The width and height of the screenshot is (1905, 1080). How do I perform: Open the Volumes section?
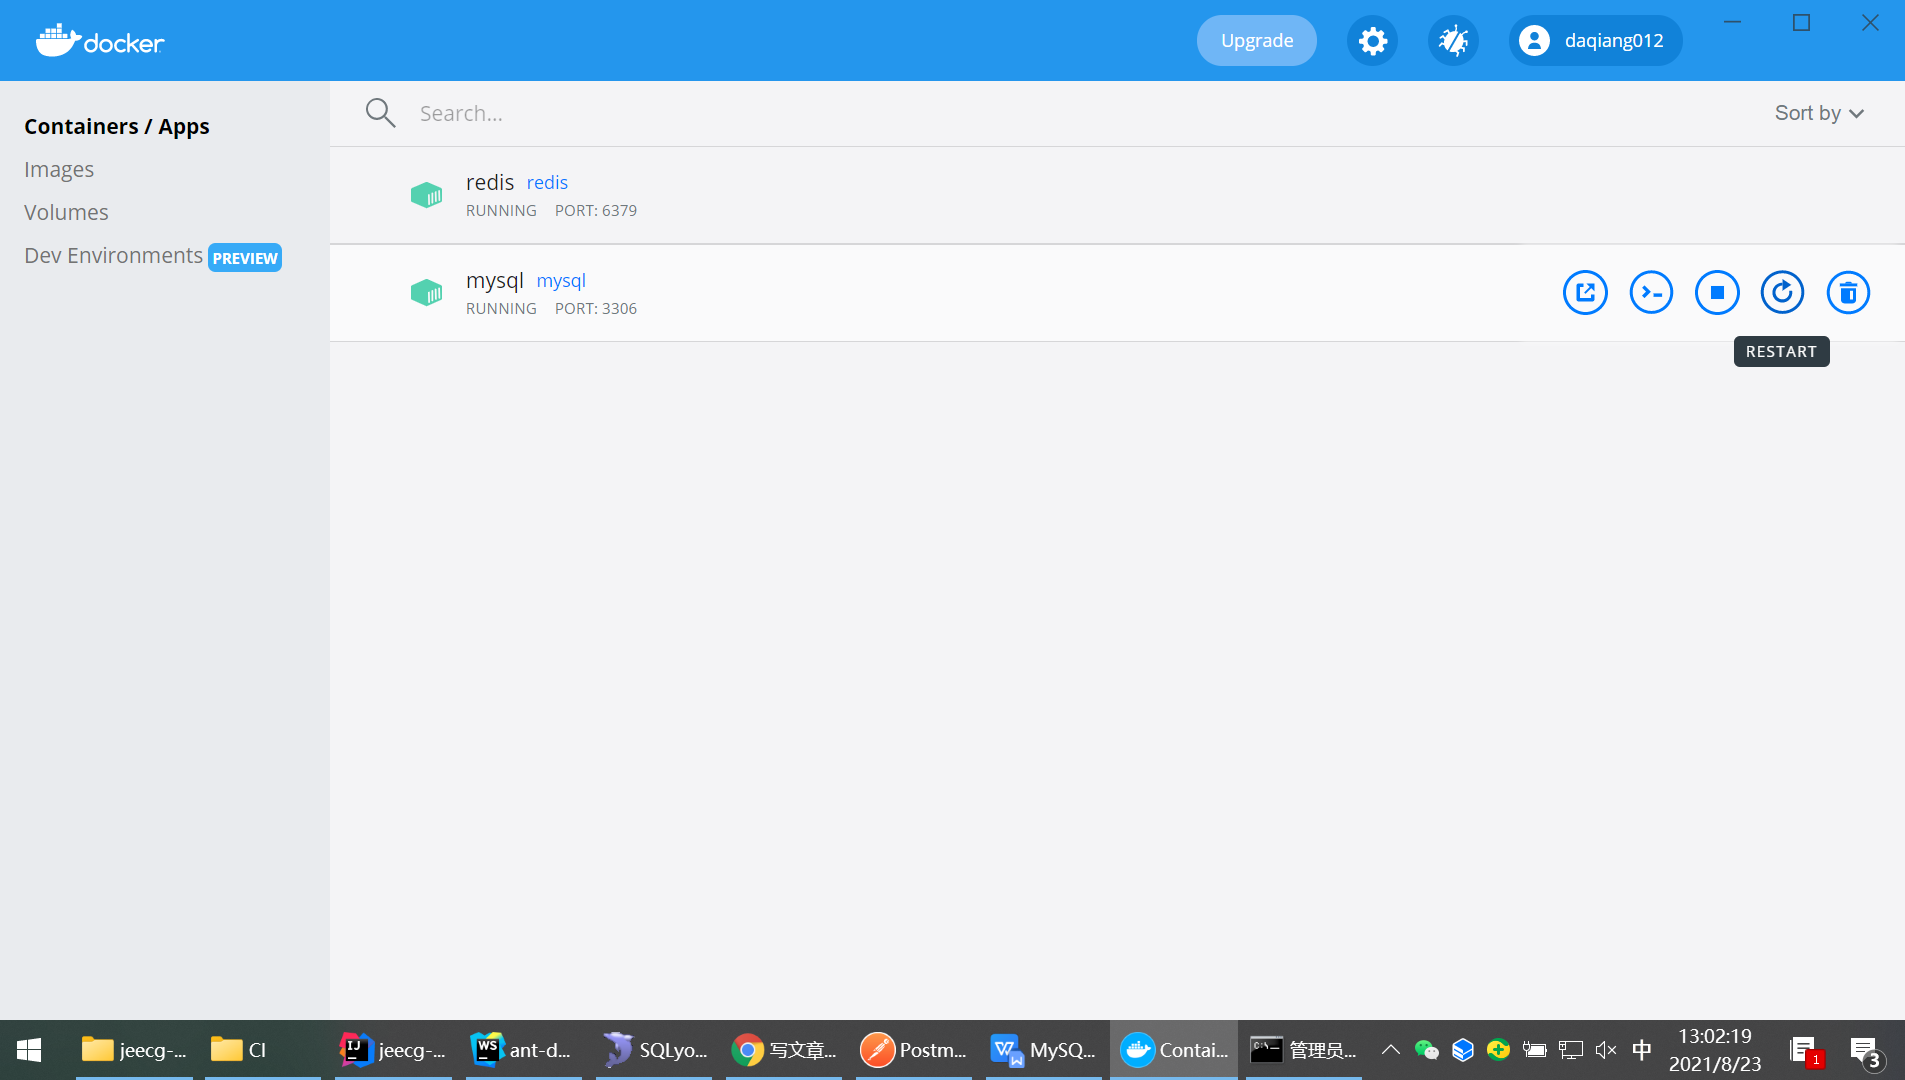point(66,213)
